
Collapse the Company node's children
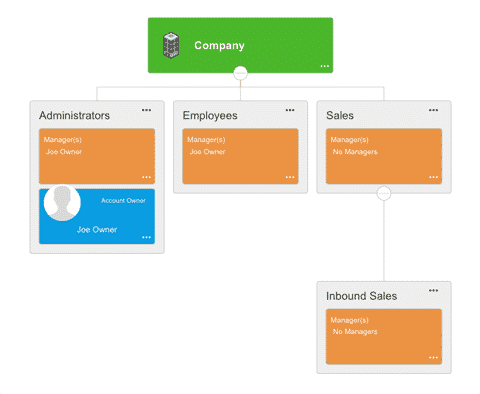point(240,73)
